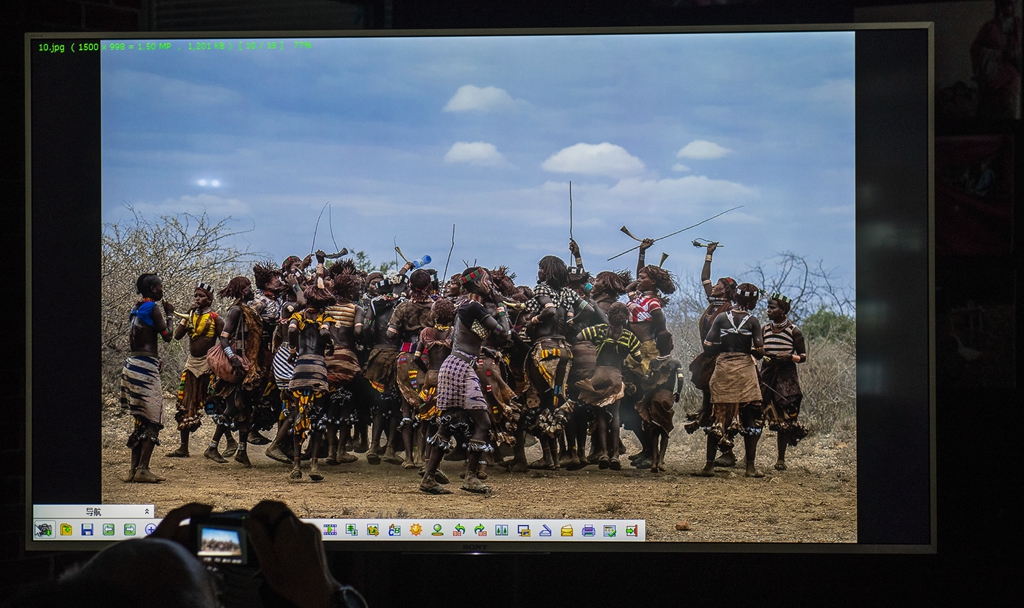Print the image using the printer icon
The height and width of the screenshot is (608, 1024).
pos(588,530)
